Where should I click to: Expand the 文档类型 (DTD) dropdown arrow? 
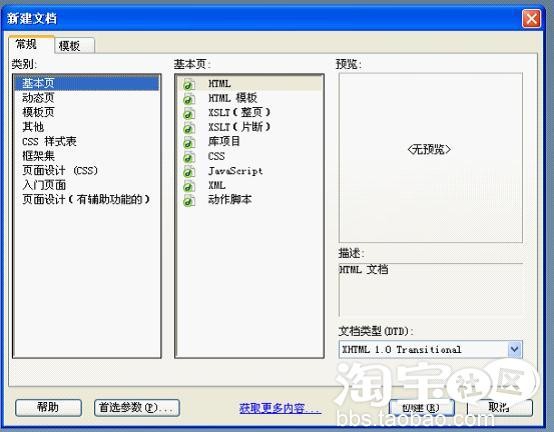click(x=514, y=349)
